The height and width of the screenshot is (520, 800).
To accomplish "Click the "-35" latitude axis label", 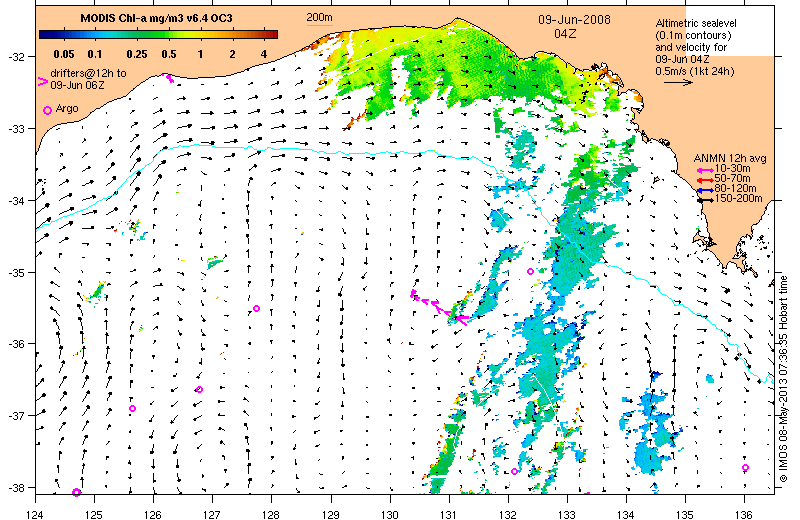I will pos(15,273).
